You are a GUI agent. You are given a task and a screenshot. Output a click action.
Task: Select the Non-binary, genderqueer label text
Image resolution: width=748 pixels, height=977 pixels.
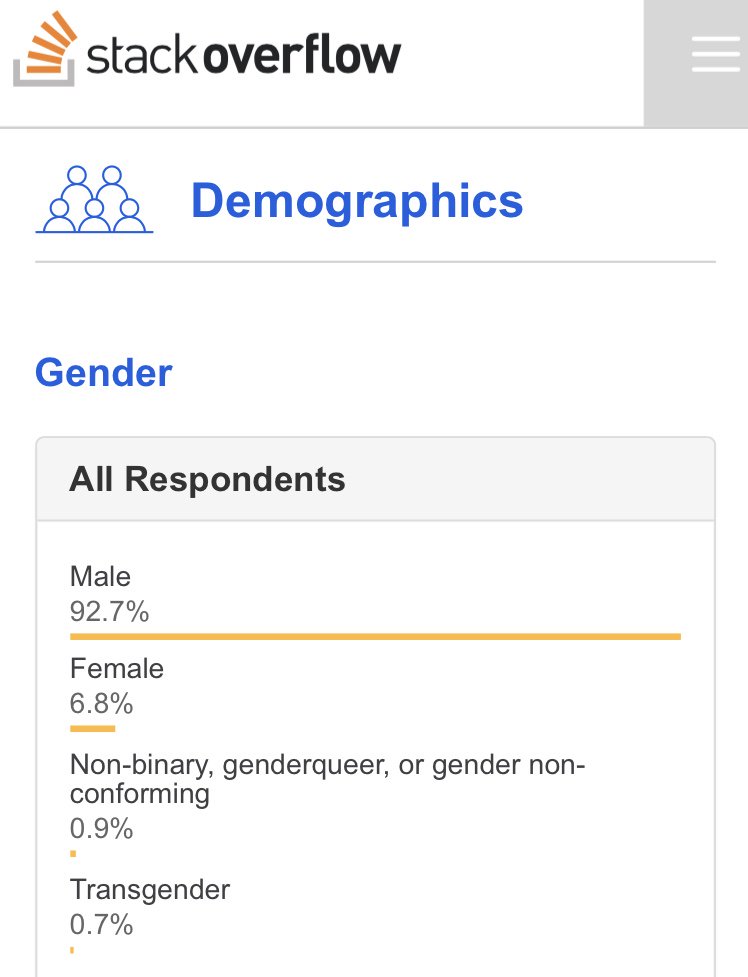(x=327, y=779)
